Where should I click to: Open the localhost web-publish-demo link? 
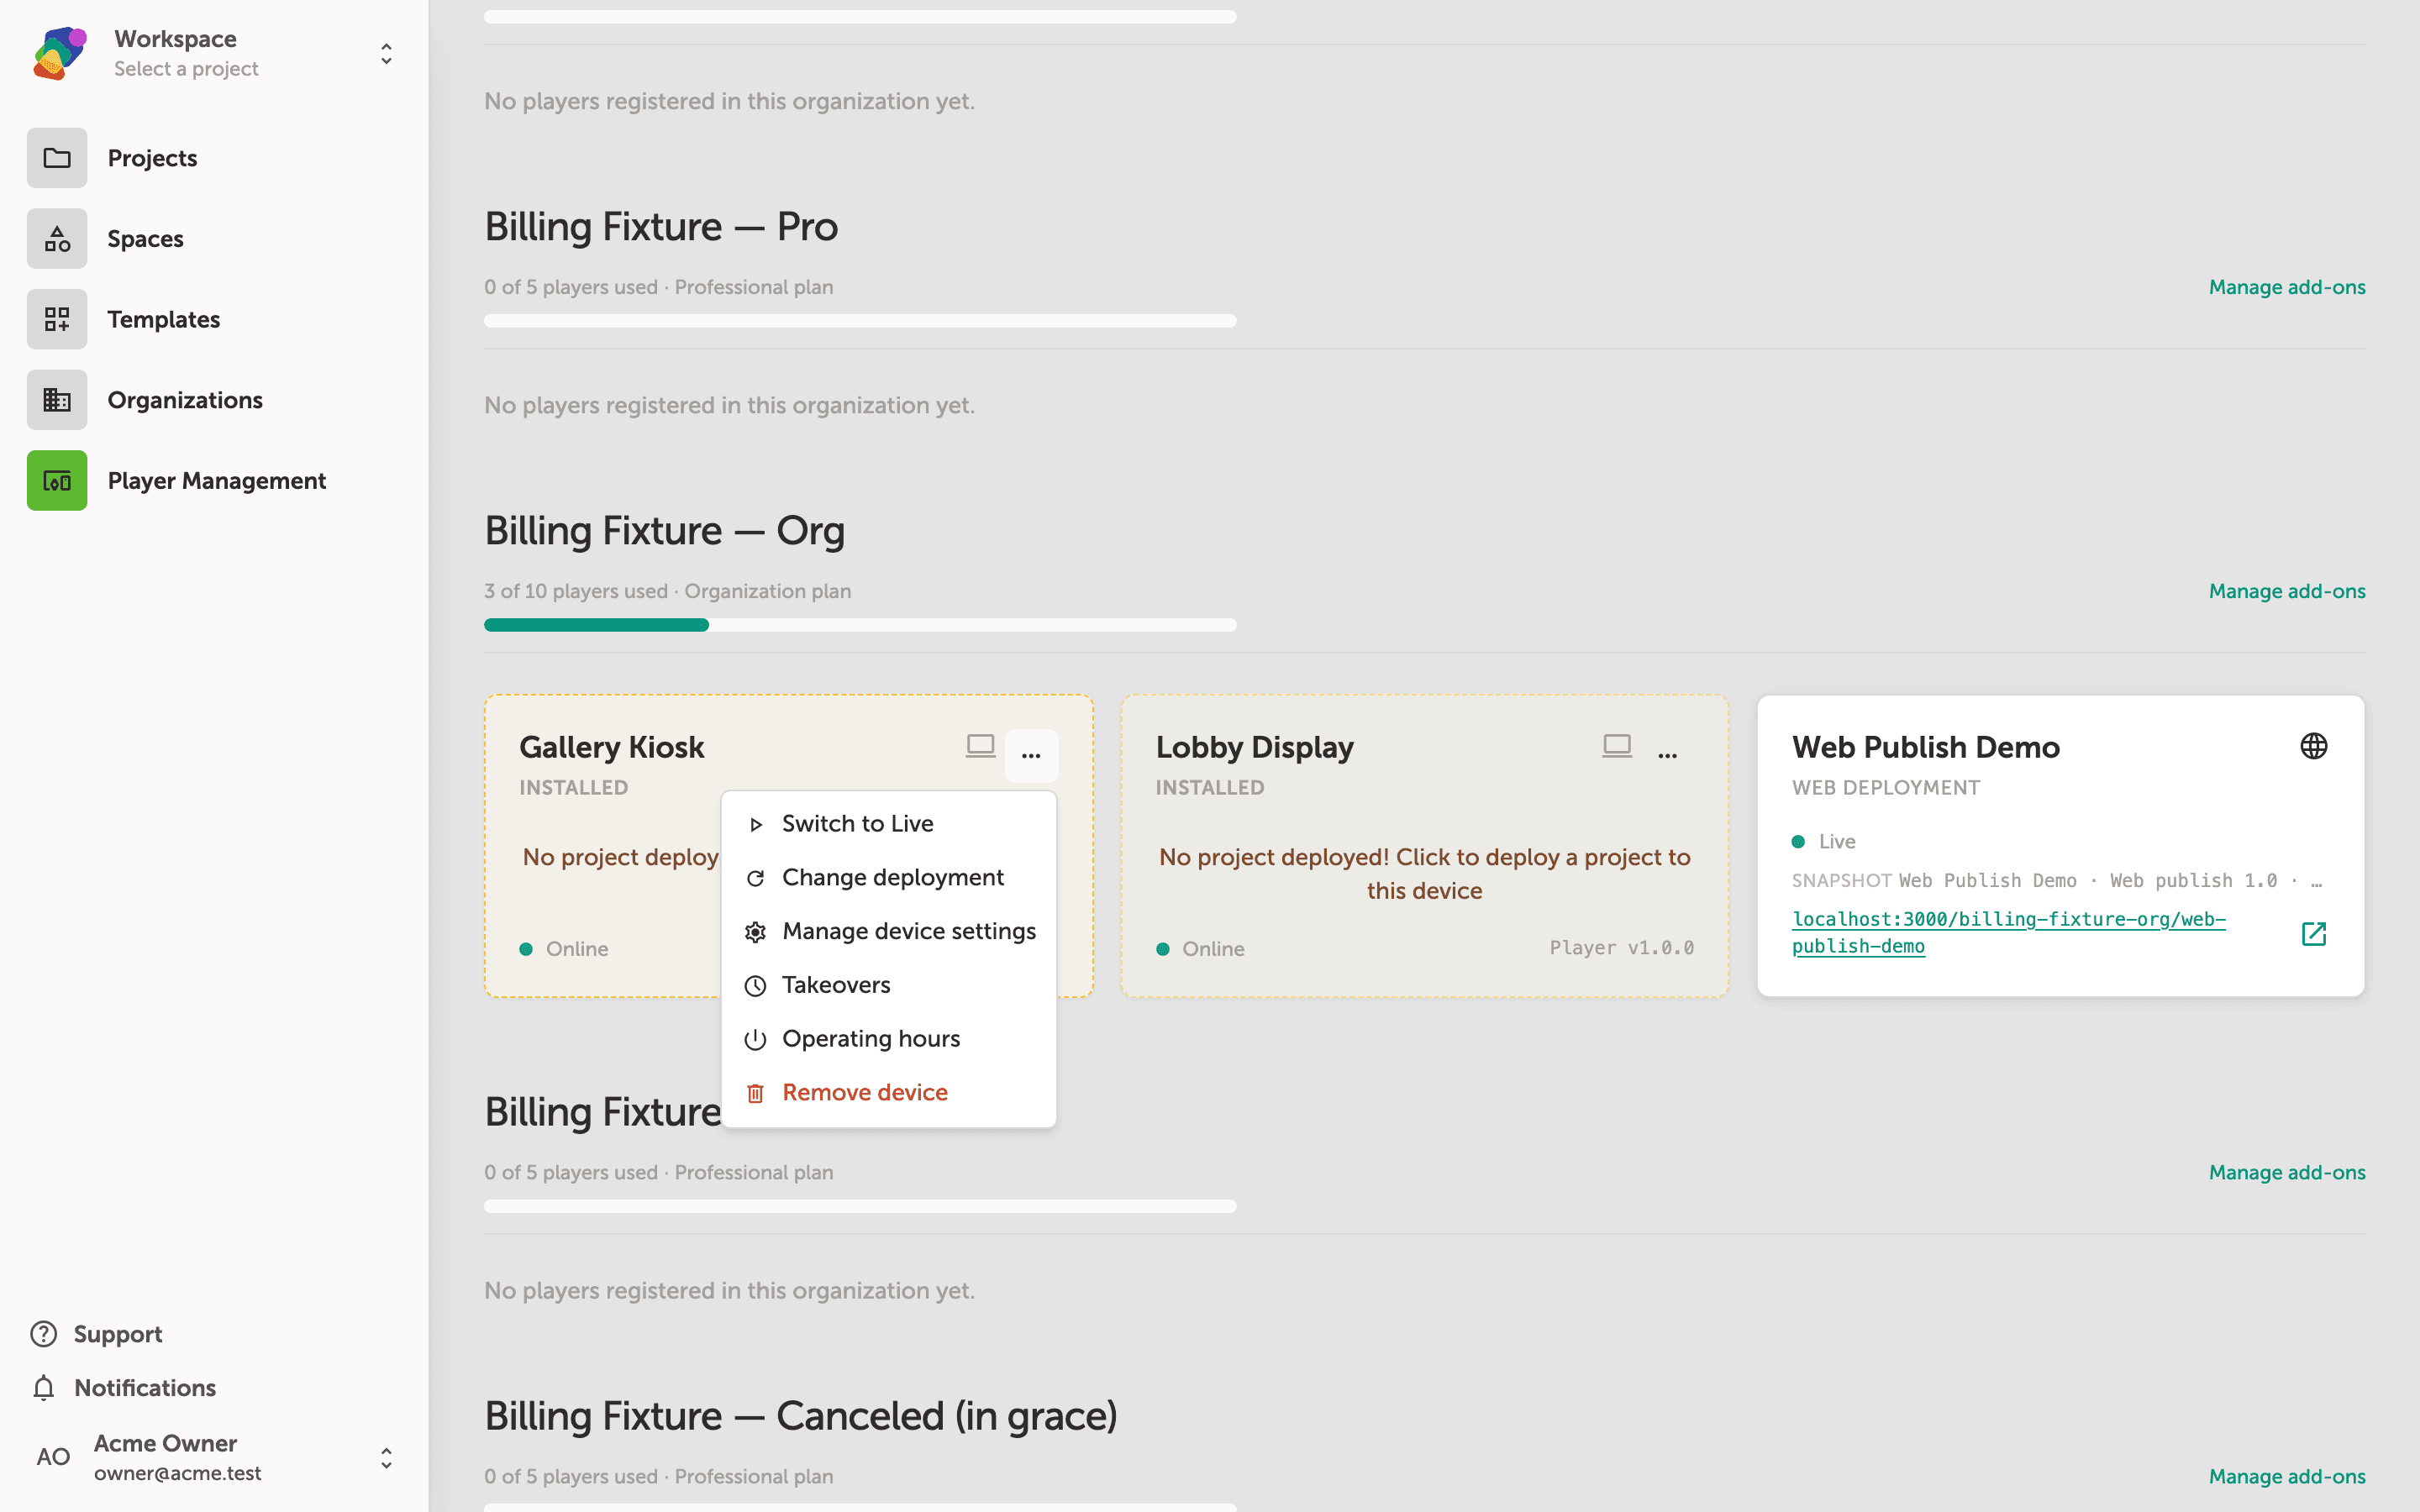click(2008, 932)
